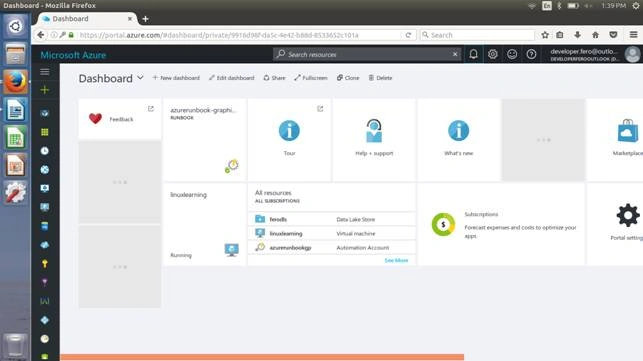Open System Settings wrench launcher icon
This screenshot has width=643, height=361.
(x=15, y=193)
